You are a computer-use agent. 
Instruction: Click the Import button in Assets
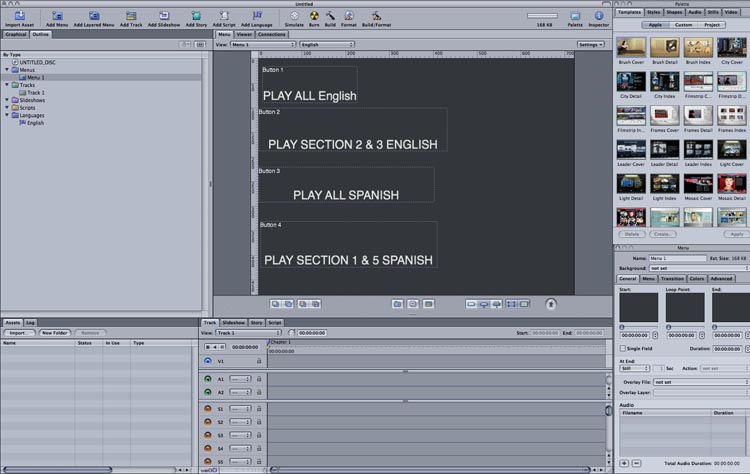pyautogui.click(x=18, y=333)
